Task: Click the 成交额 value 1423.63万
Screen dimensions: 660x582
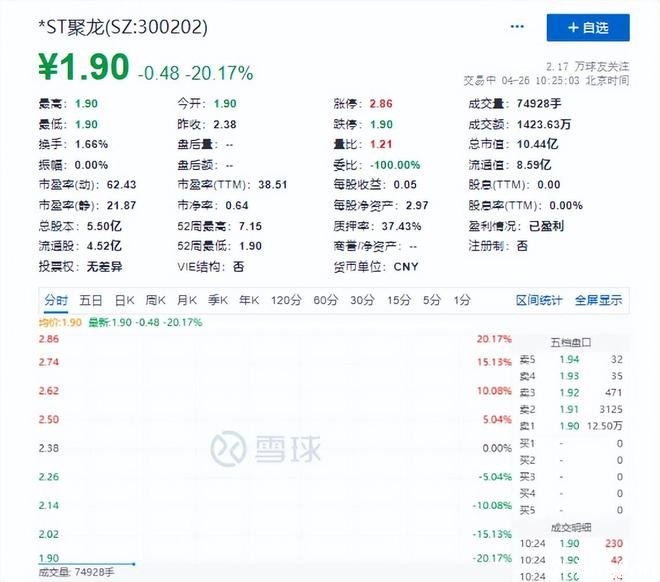Action: [544, 125]
